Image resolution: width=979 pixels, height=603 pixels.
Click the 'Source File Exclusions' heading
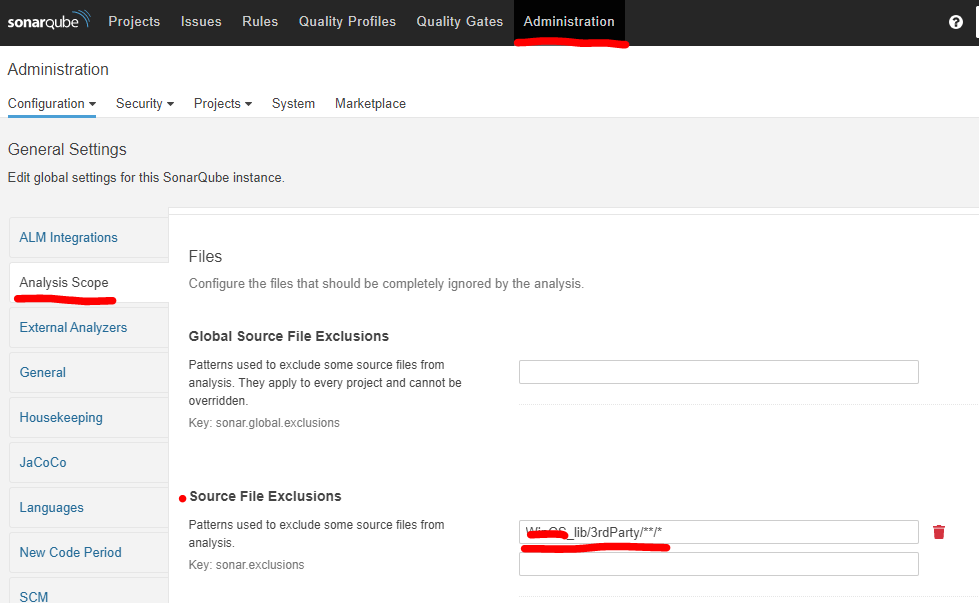265,496
